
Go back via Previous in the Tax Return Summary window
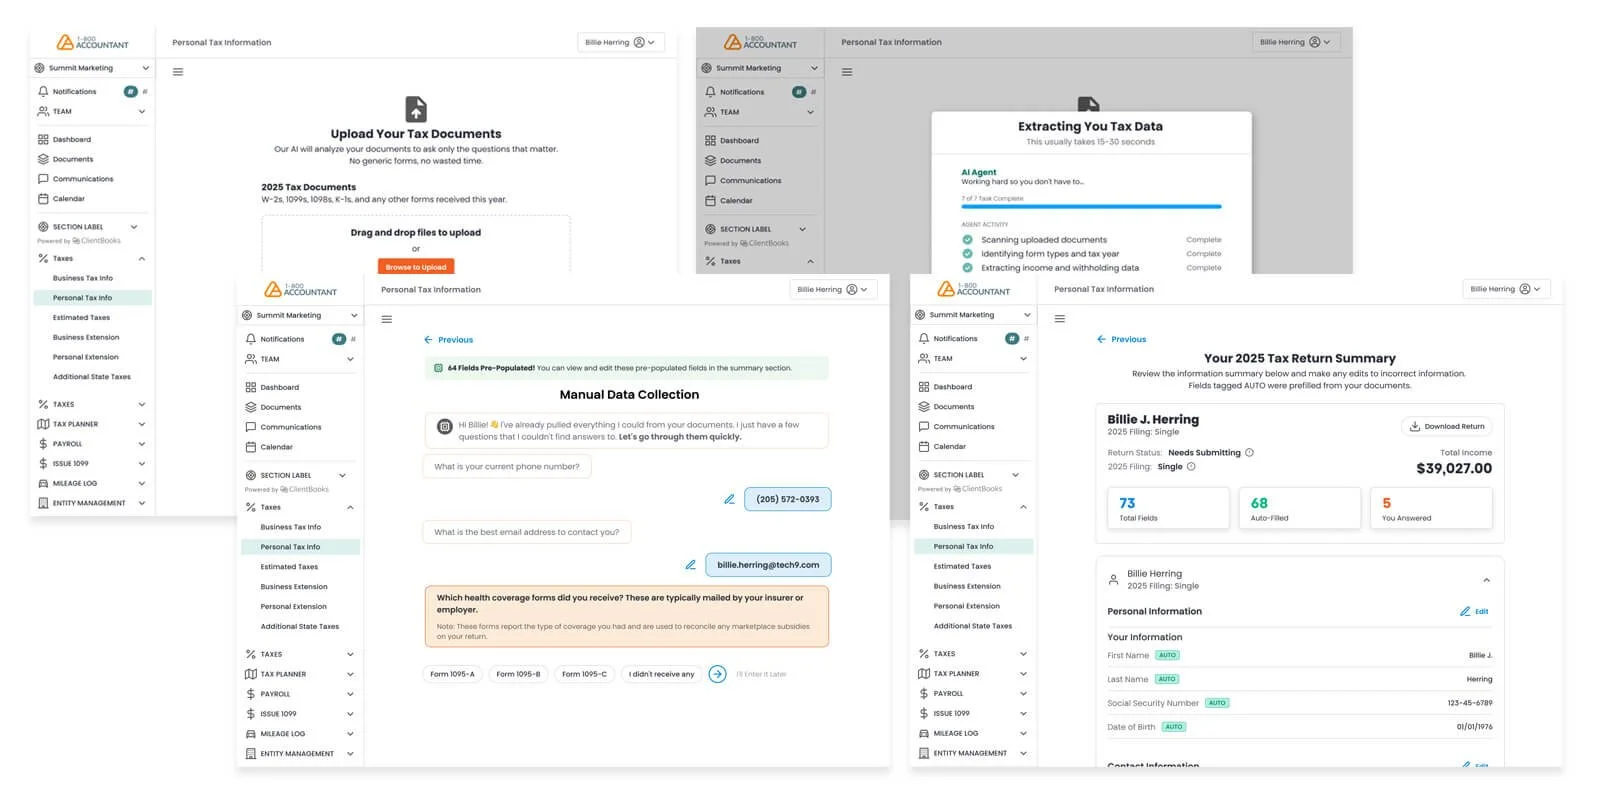point(1121,339)
